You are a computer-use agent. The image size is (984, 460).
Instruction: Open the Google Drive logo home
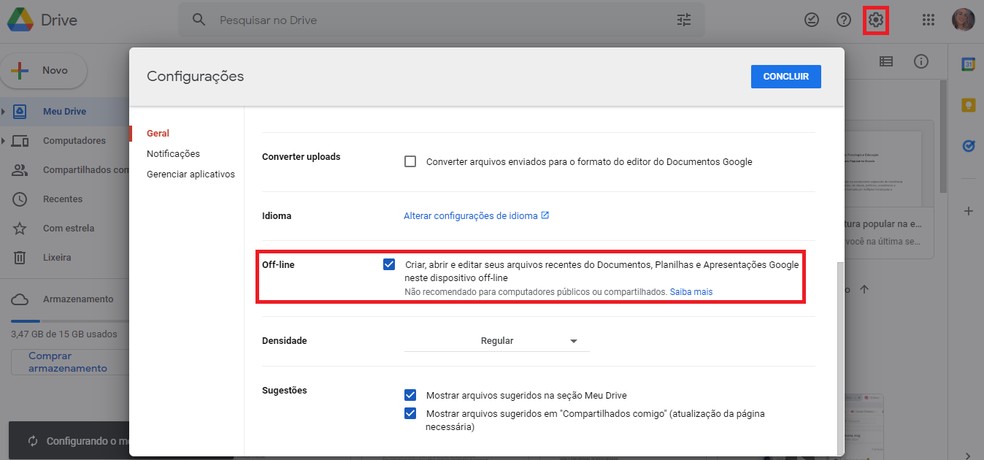(x=20, y=20)
